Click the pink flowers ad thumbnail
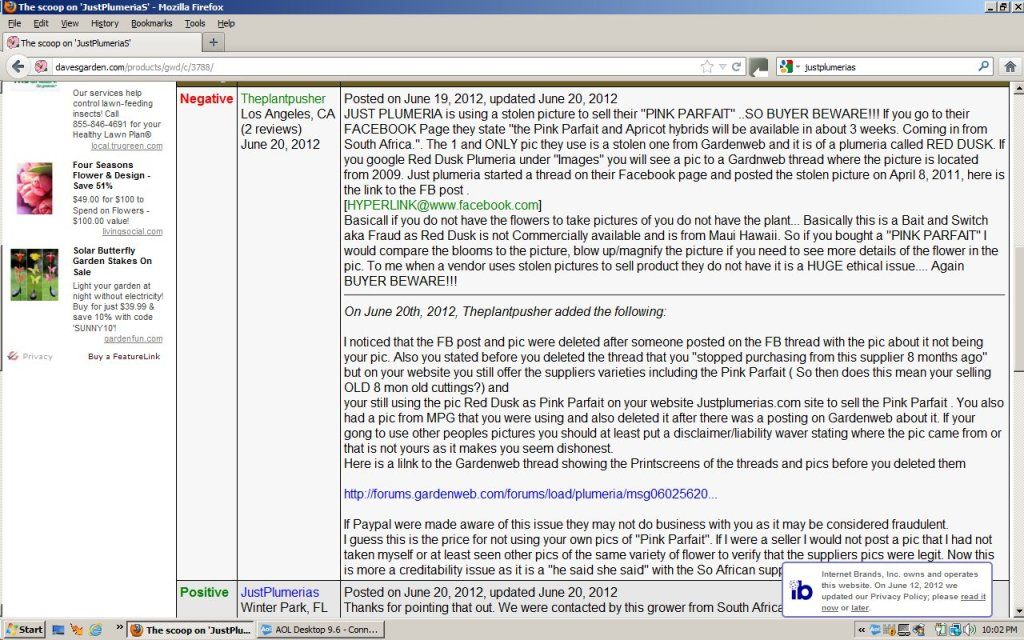 (x=35, y=188)
